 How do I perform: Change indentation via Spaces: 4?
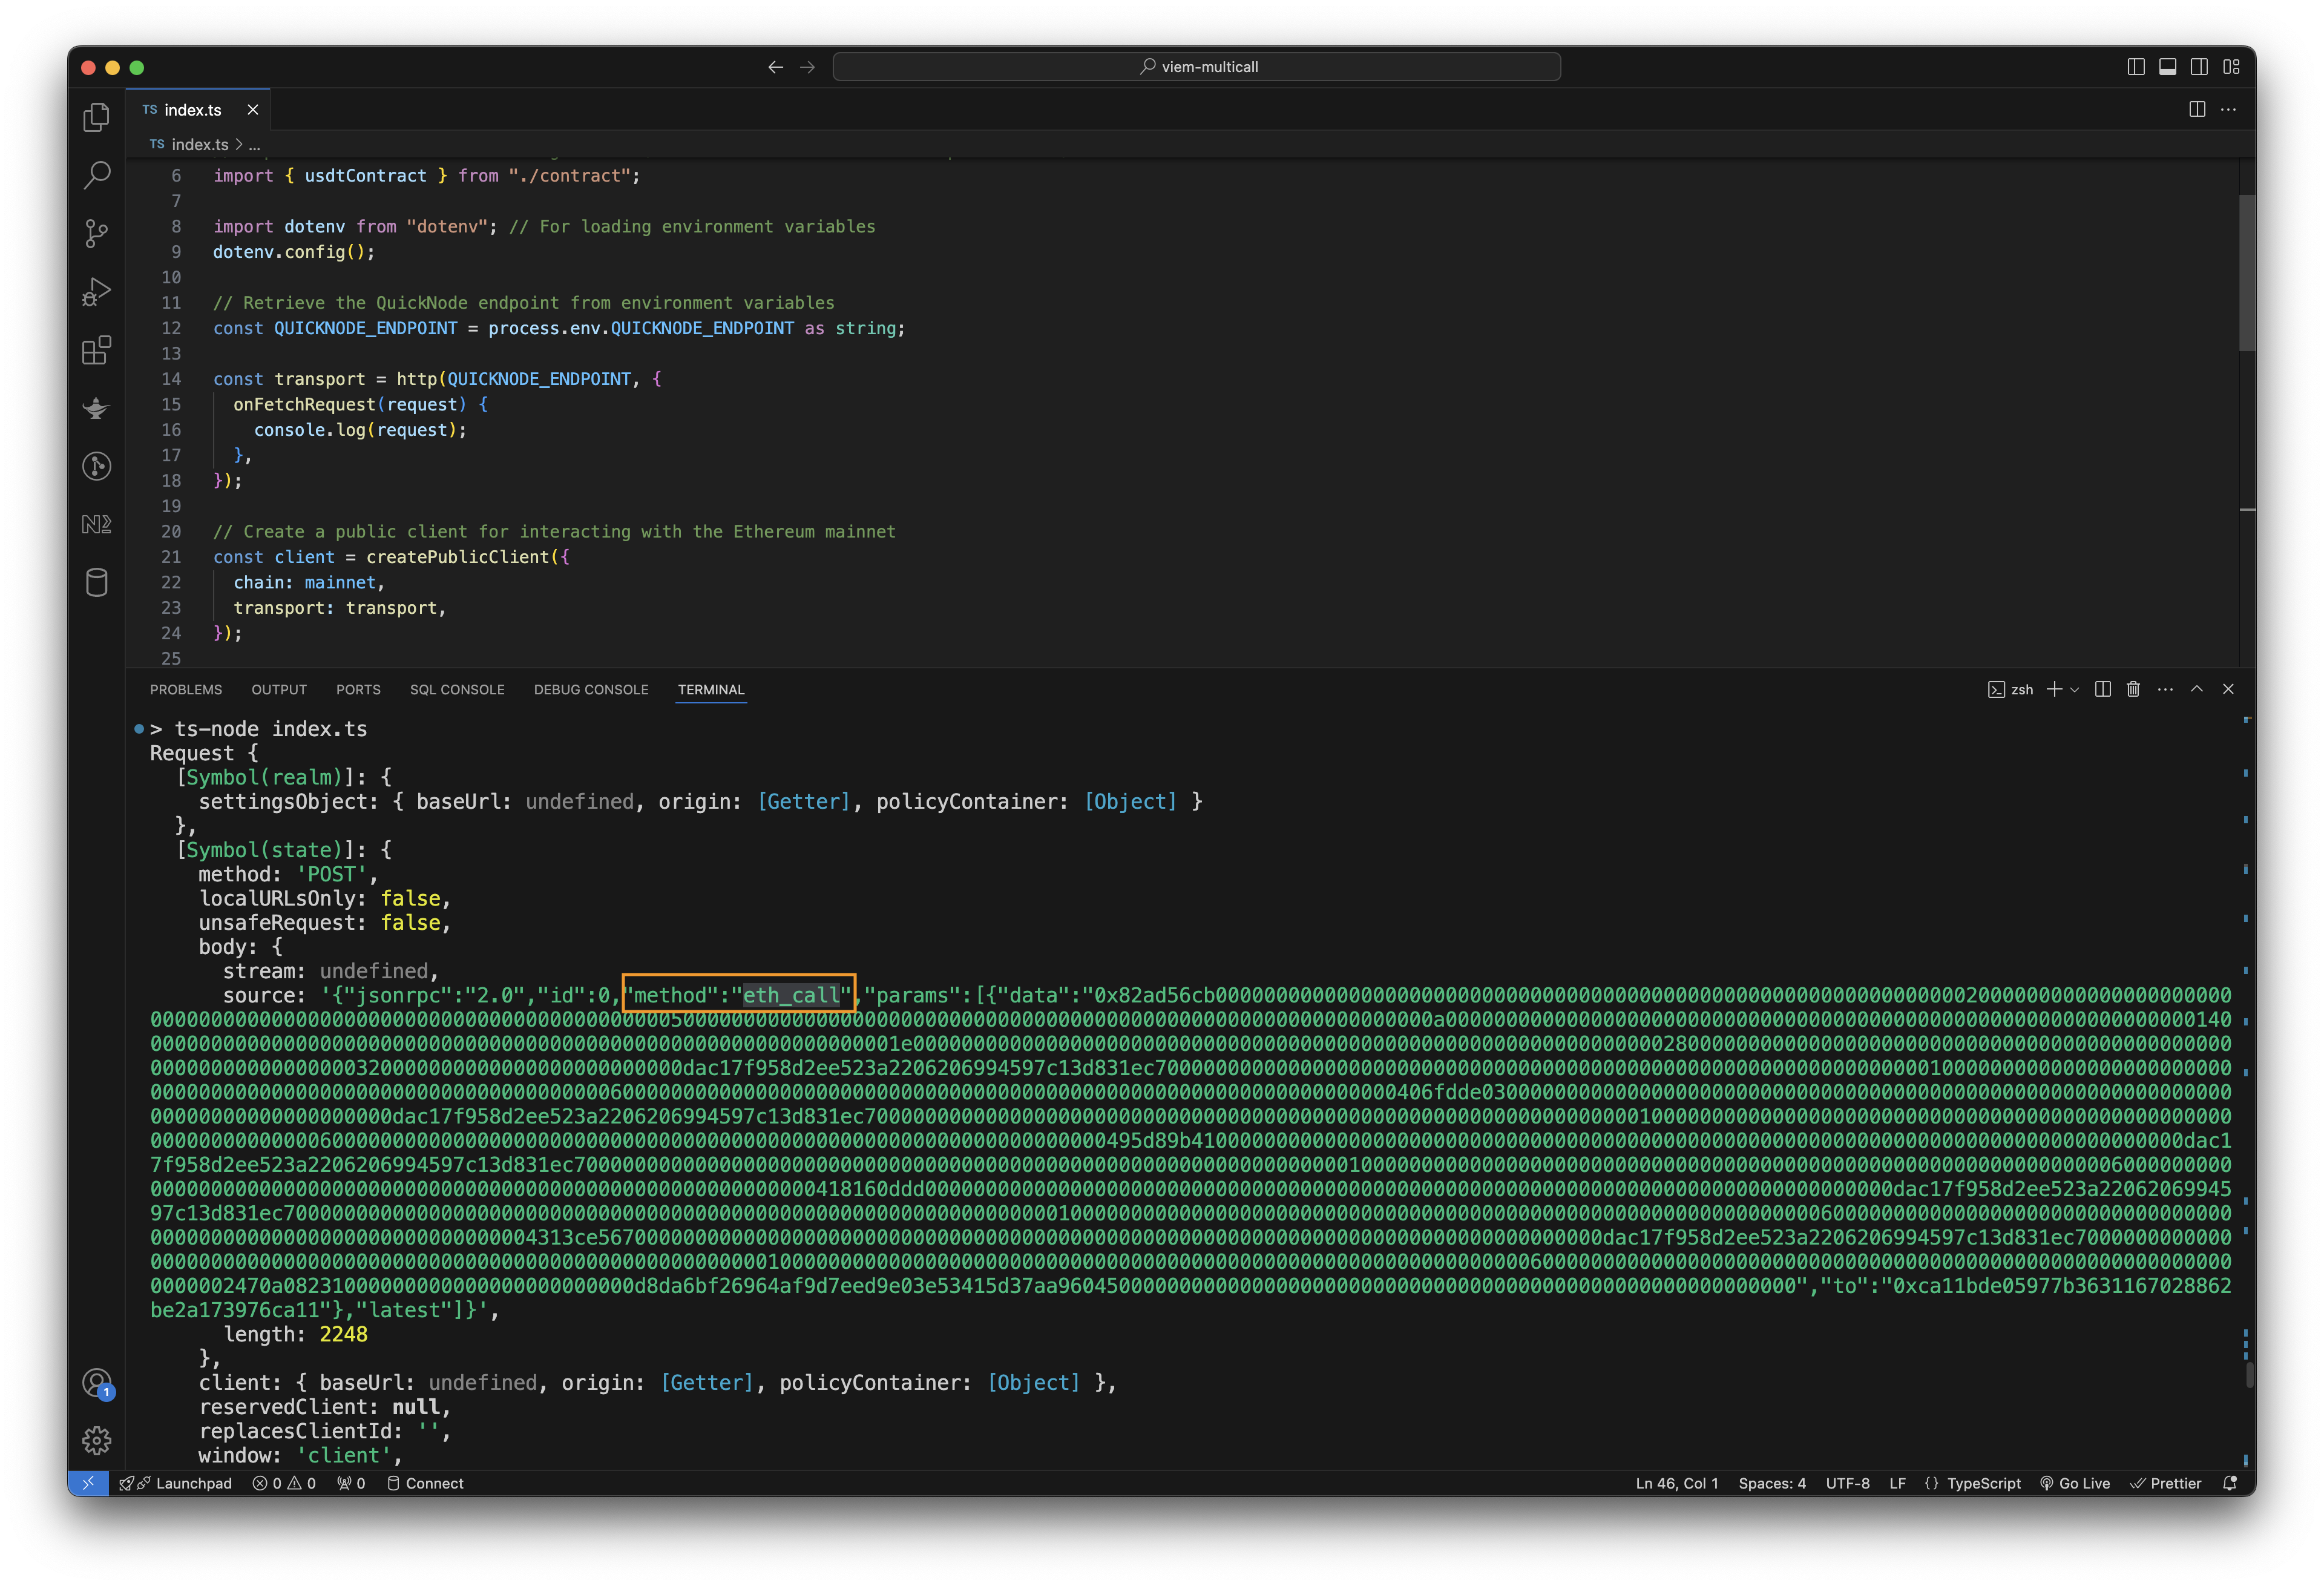(1772, 1483)
